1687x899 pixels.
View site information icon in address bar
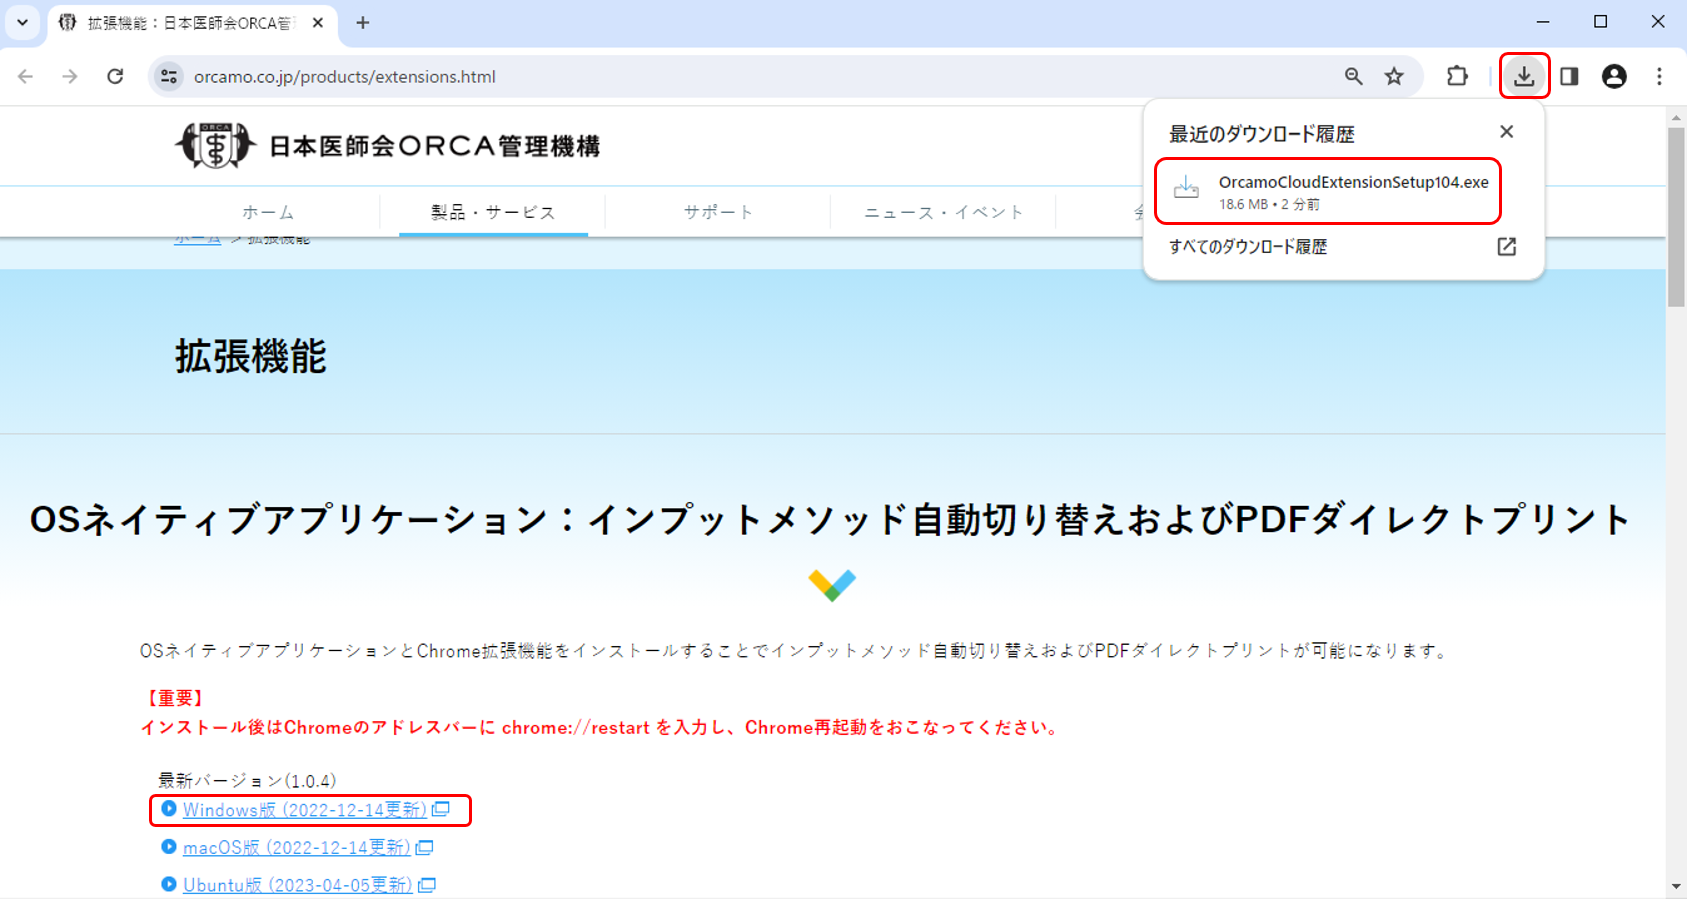click(x=169, y=76)
